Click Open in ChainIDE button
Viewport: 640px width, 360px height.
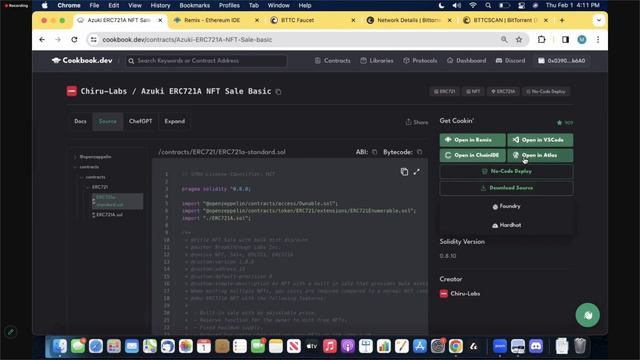[472, 156]
